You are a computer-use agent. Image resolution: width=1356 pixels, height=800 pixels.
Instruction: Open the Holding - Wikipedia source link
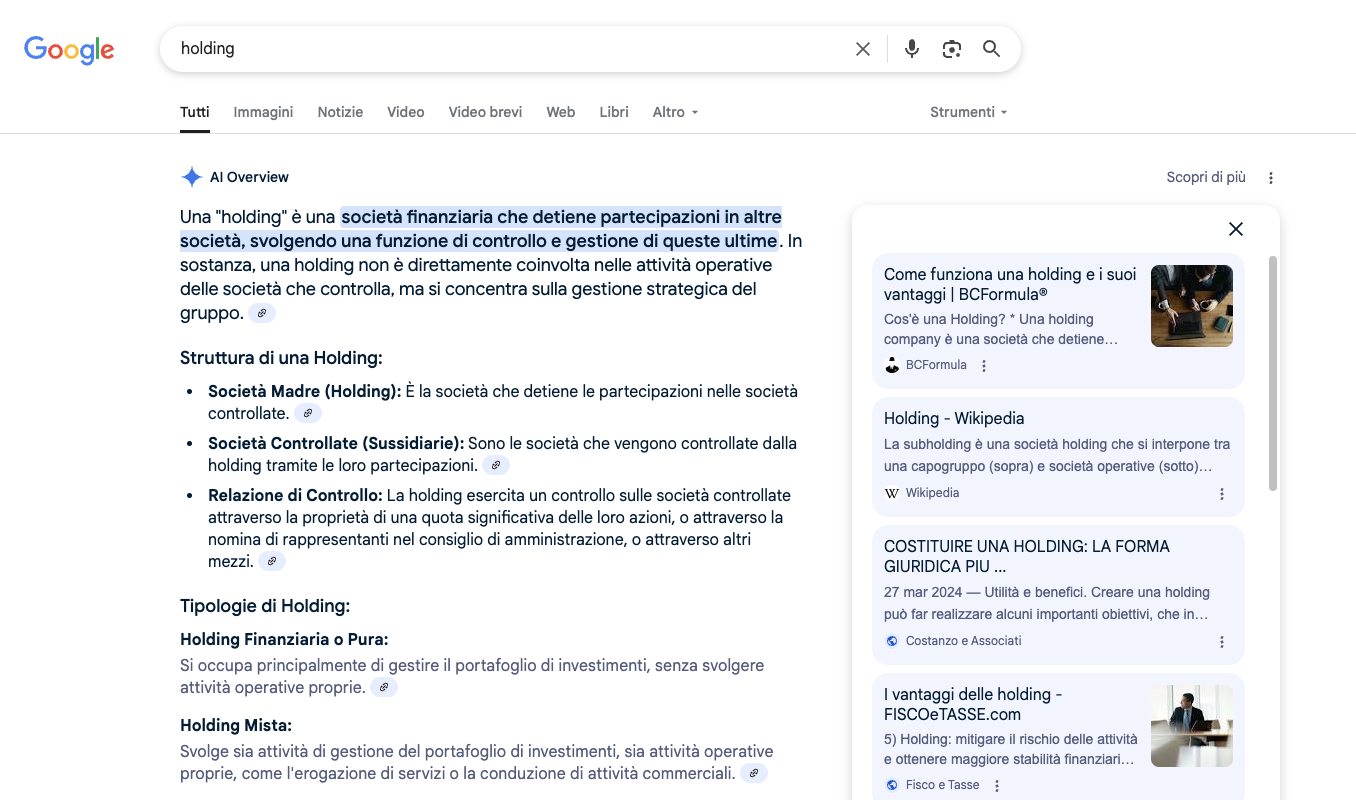pos(954,418)
